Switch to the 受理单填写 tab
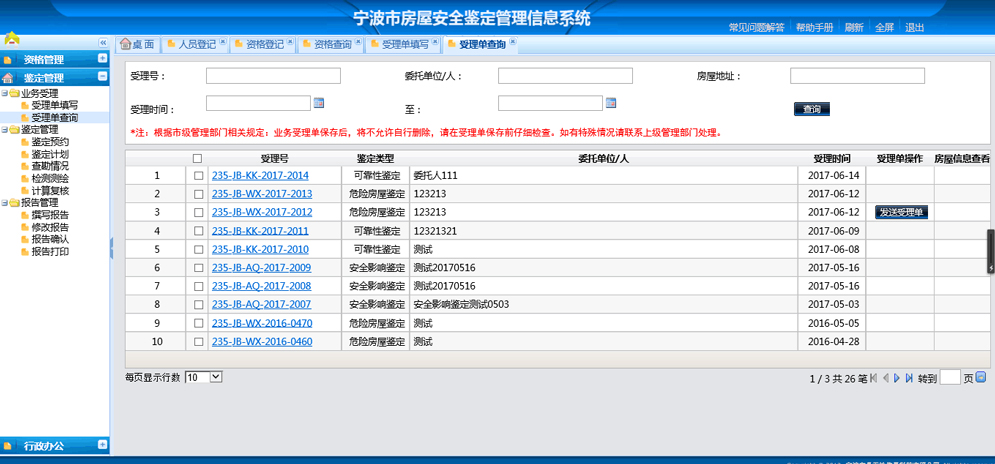The height and width of the screenshot is (464, 995). tap(405, 44)
